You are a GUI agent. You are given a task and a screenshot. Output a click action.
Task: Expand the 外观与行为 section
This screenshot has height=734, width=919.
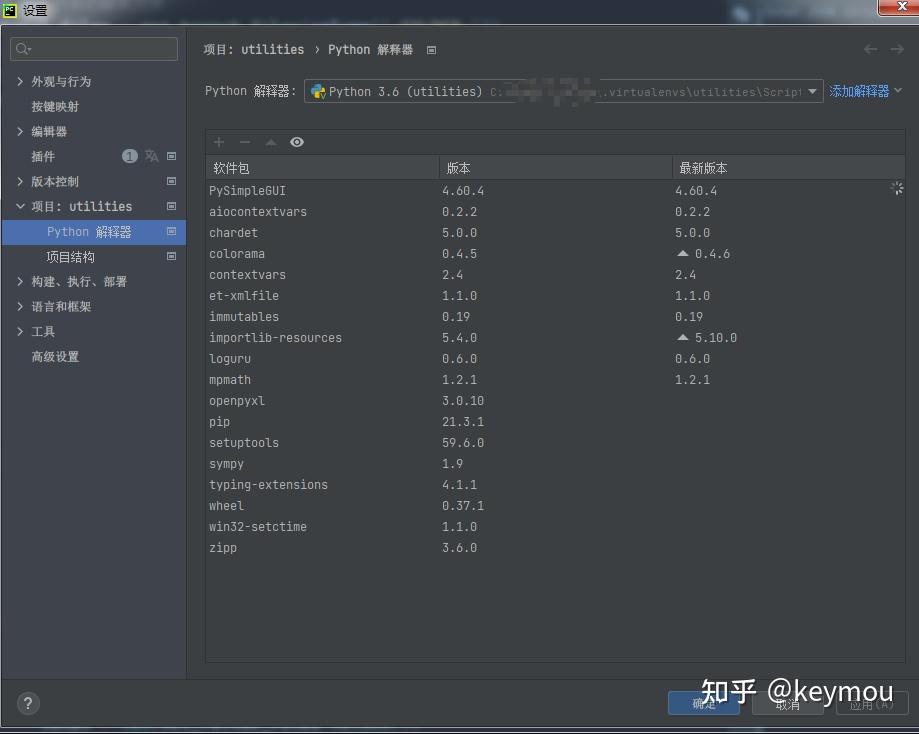18,81
